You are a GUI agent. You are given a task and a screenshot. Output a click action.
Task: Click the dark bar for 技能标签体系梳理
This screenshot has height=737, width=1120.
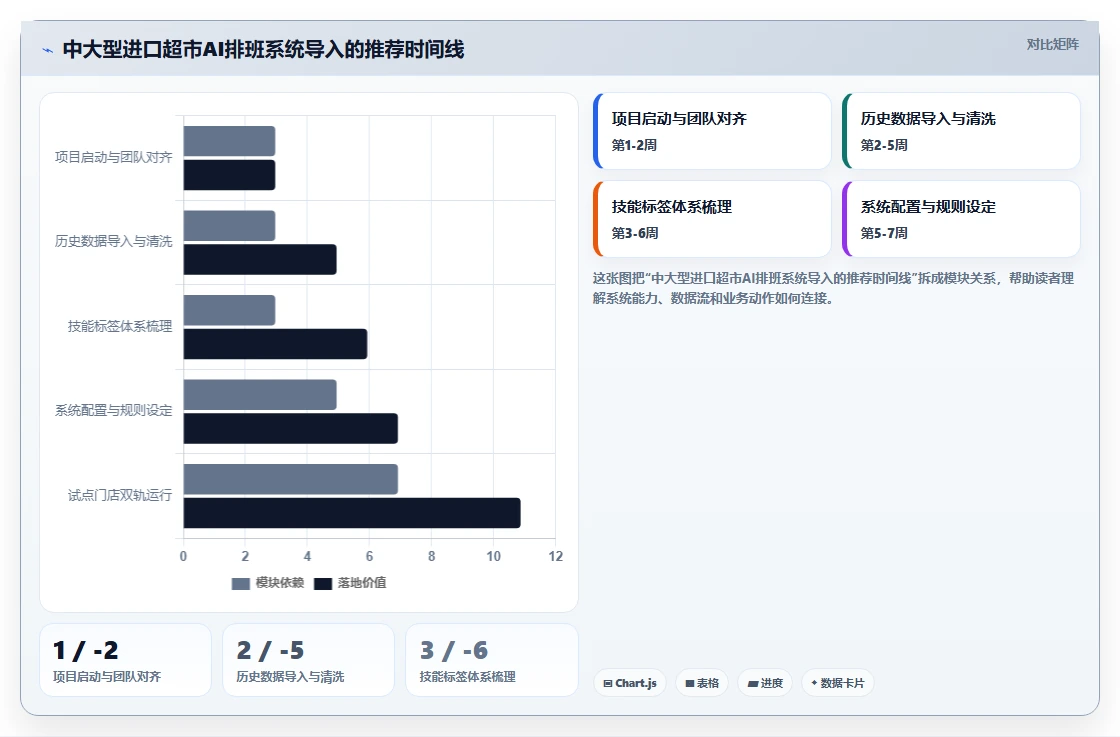(x=275, y=344)
